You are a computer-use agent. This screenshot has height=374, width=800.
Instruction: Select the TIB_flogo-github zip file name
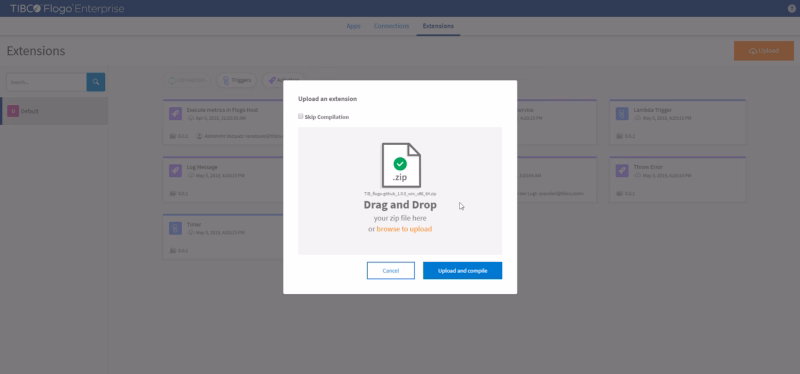(x=400, y=194)
